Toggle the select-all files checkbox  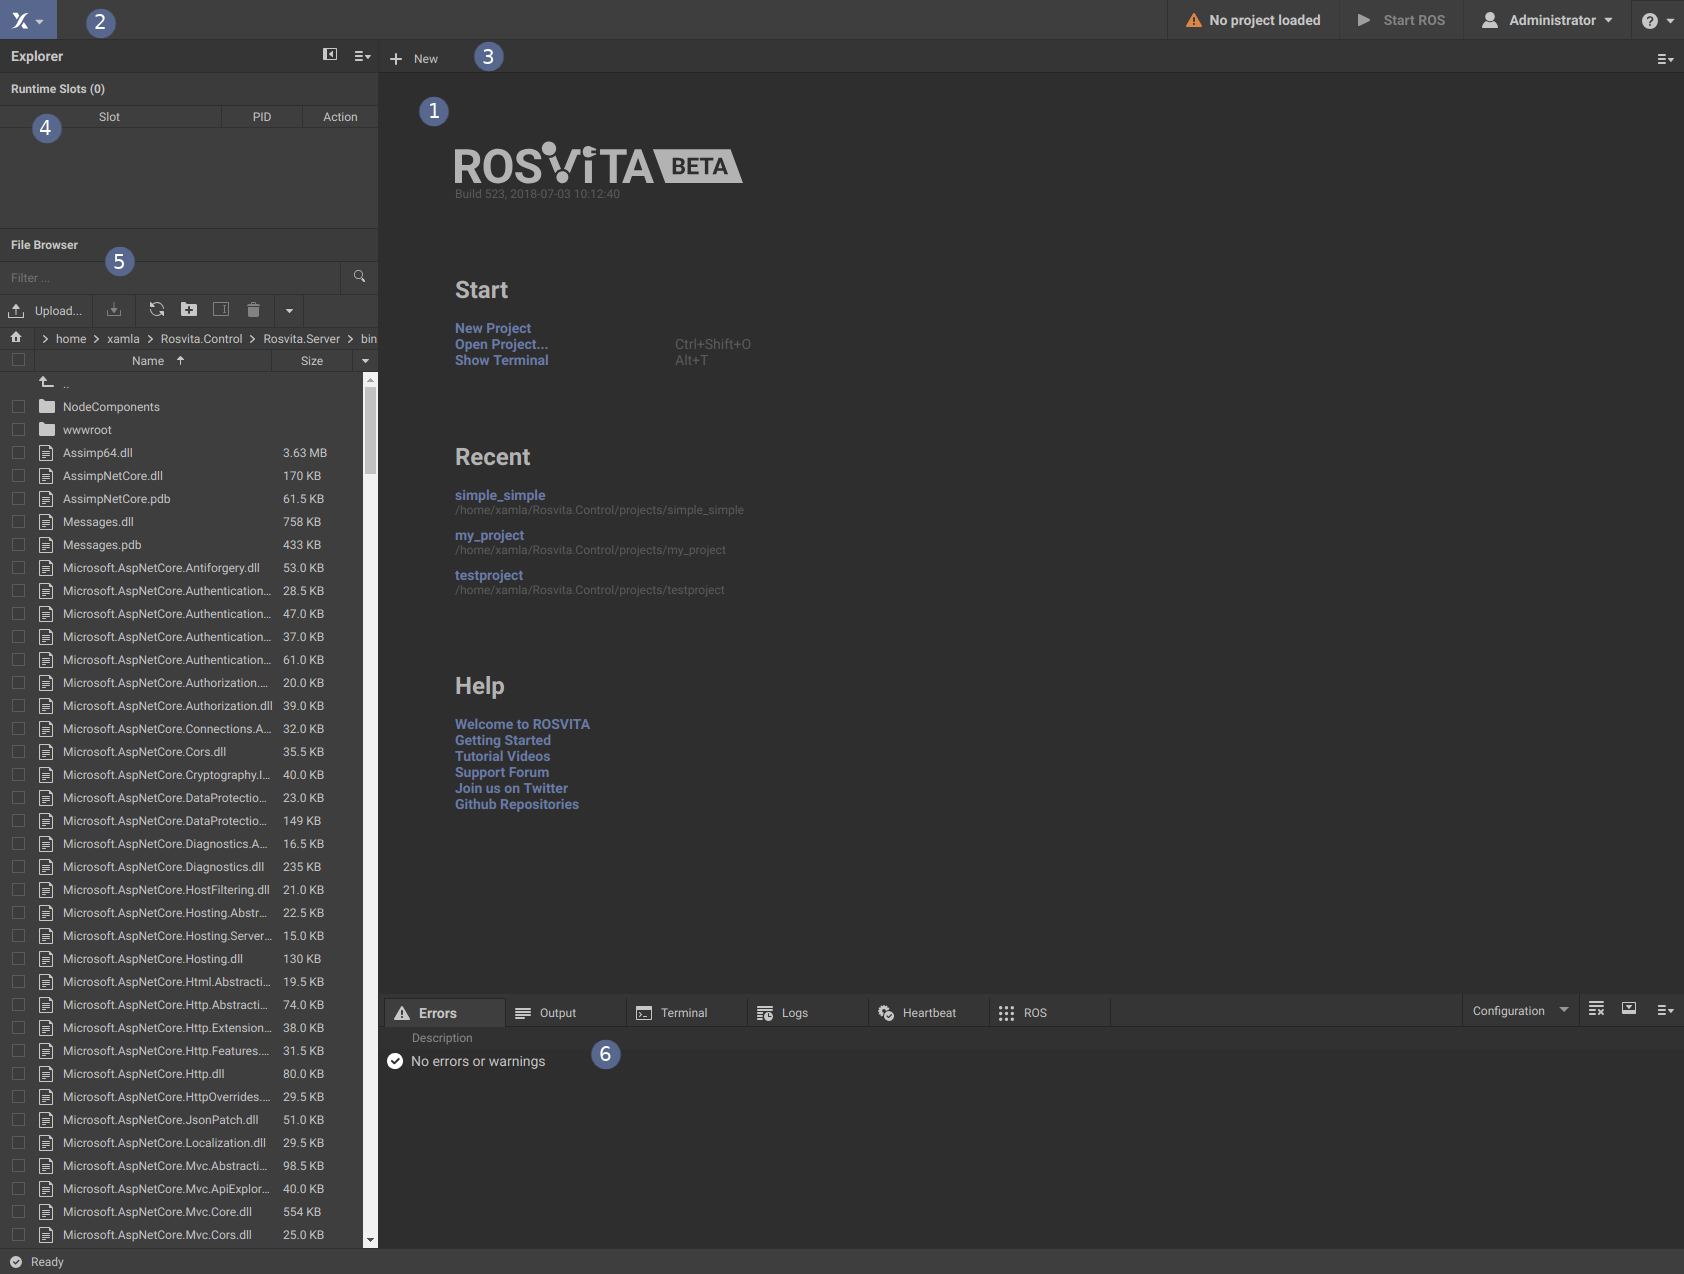click(x=18, y=360)
